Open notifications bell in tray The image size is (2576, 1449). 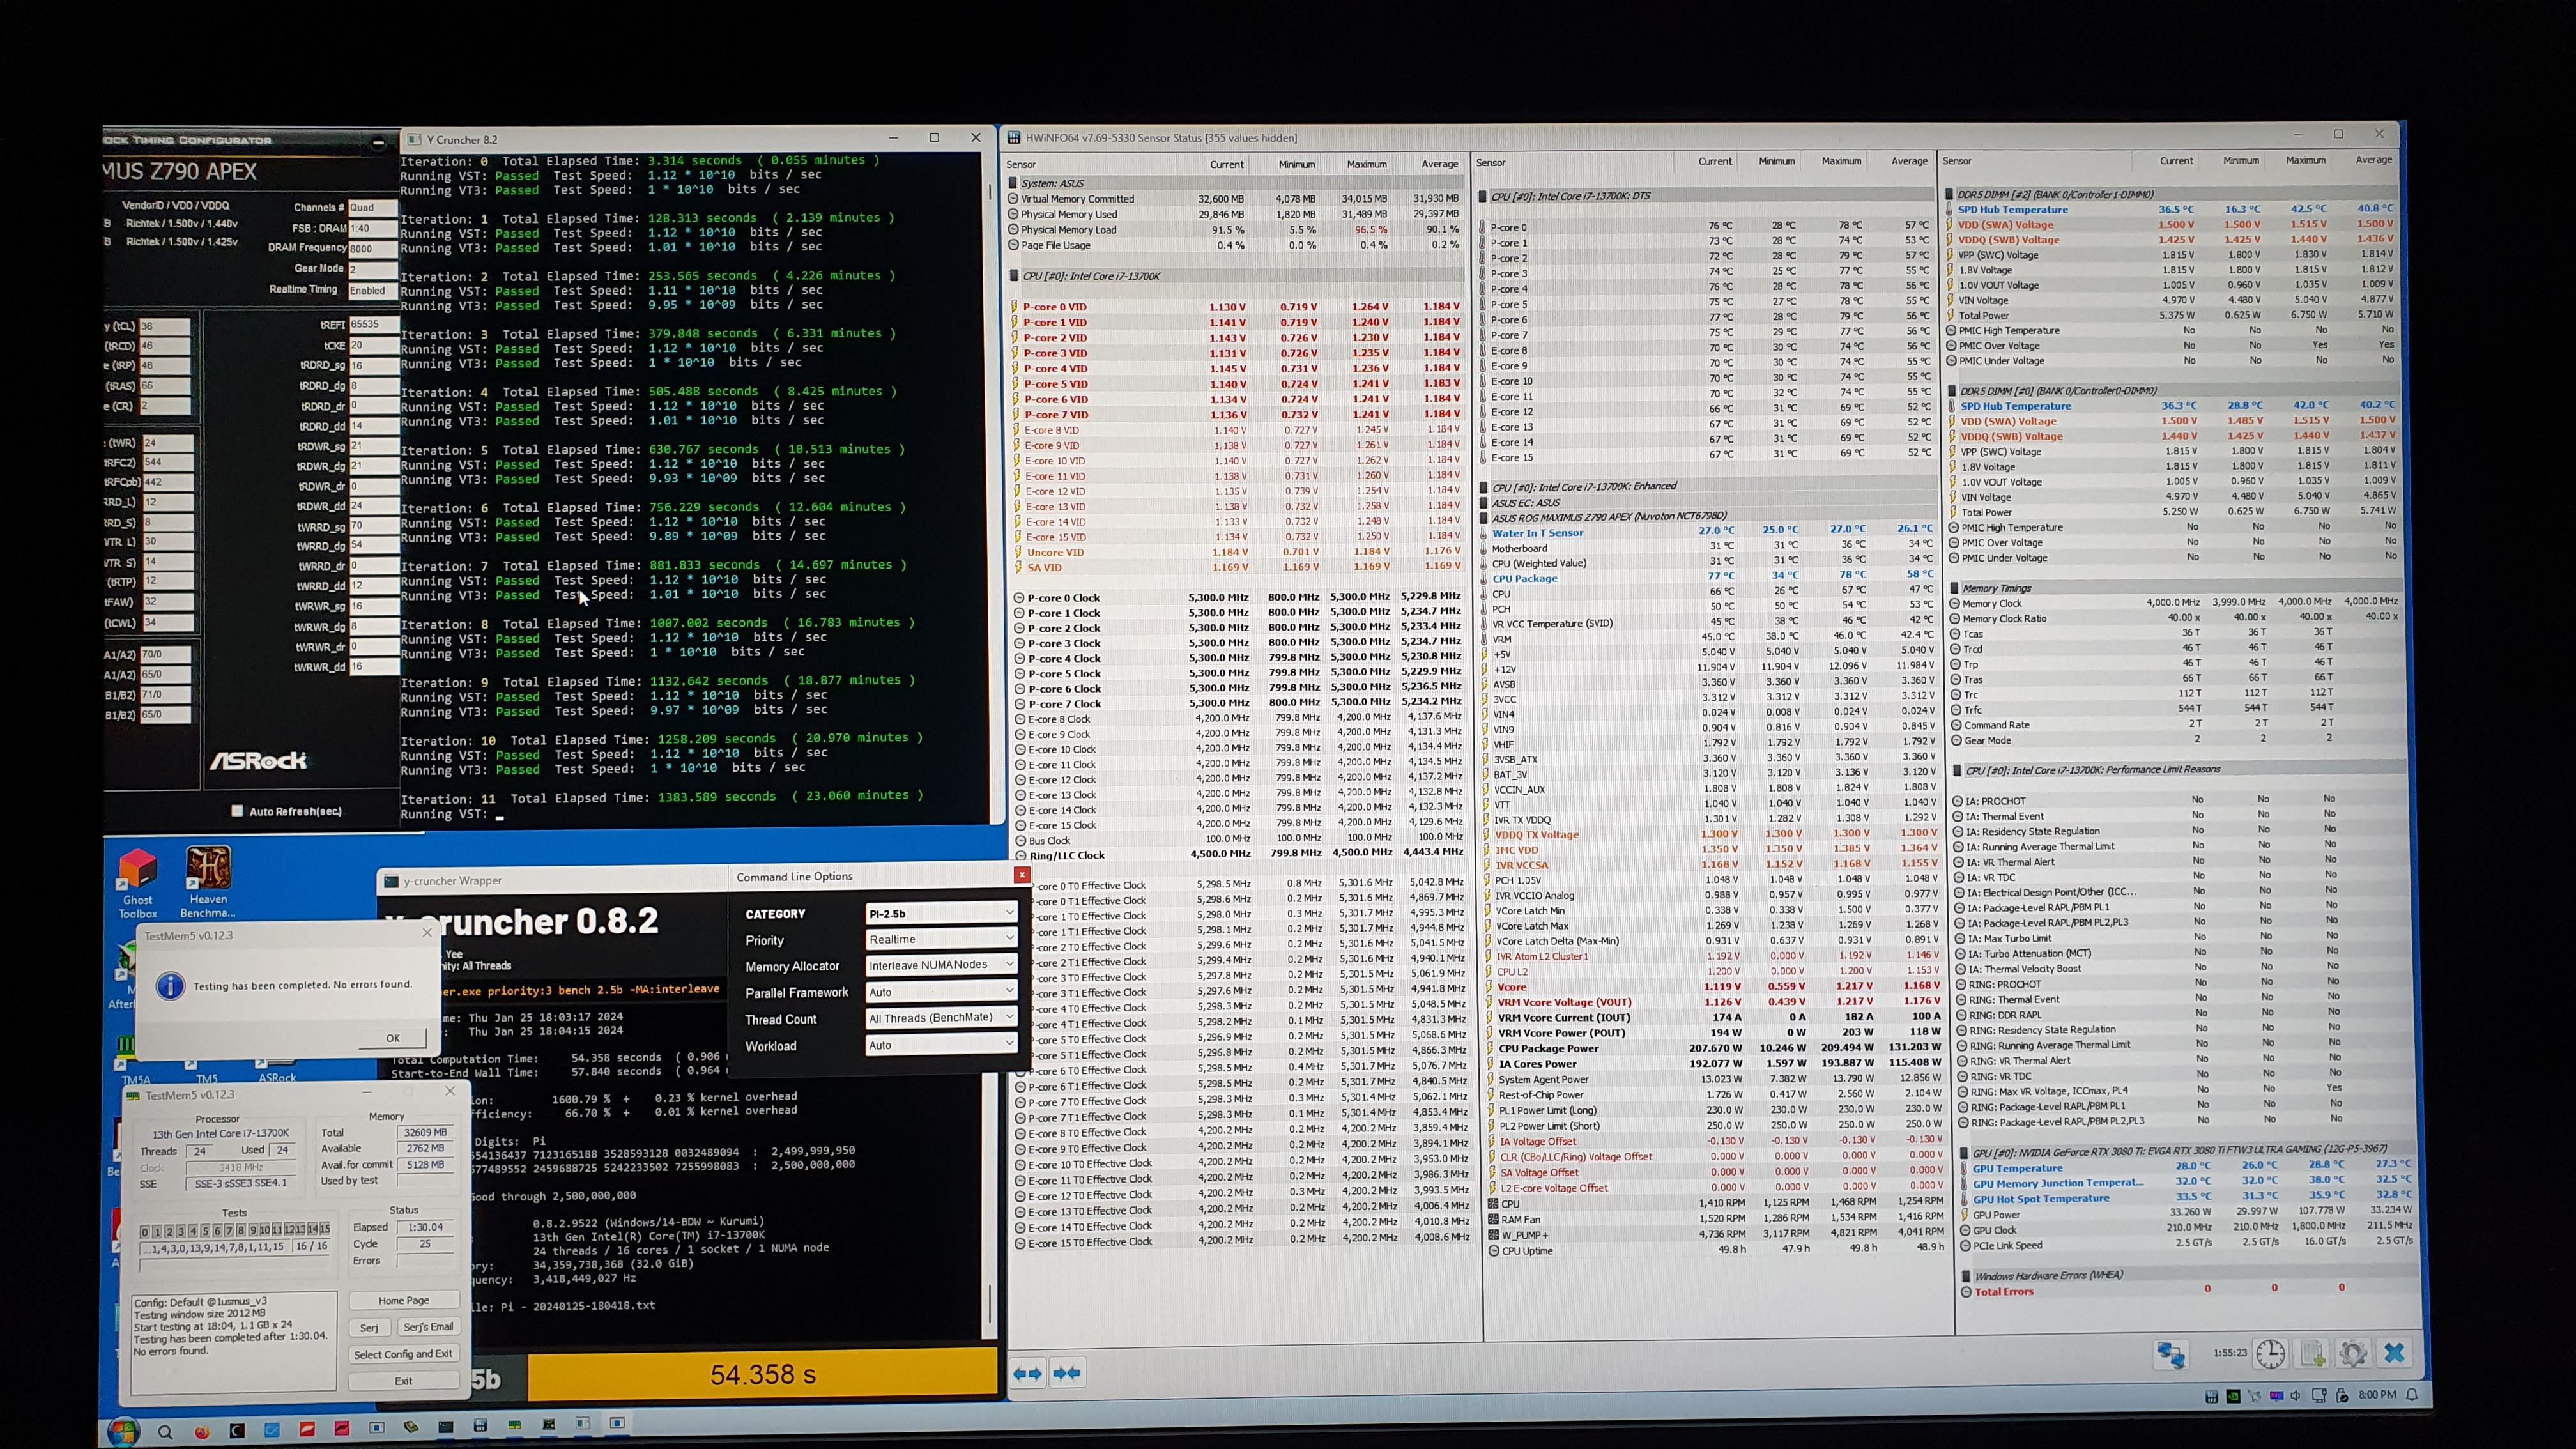click(2413, 1394)
